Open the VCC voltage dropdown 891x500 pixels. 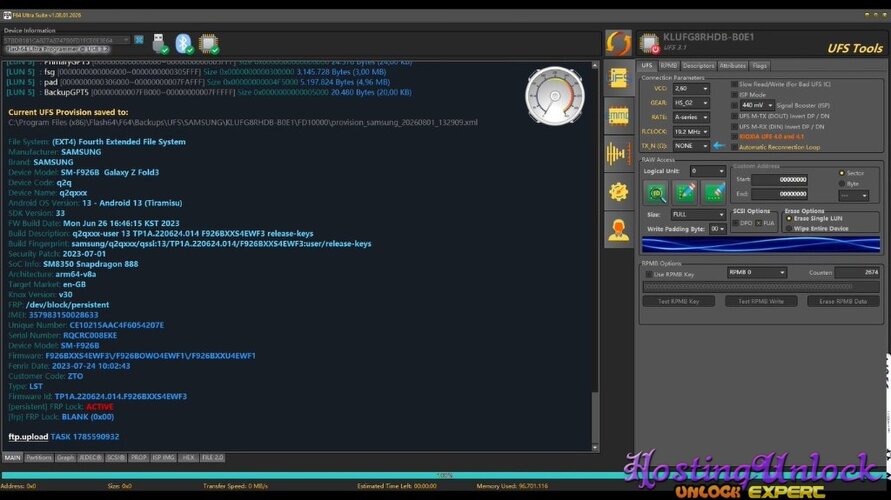coord(690,89)
